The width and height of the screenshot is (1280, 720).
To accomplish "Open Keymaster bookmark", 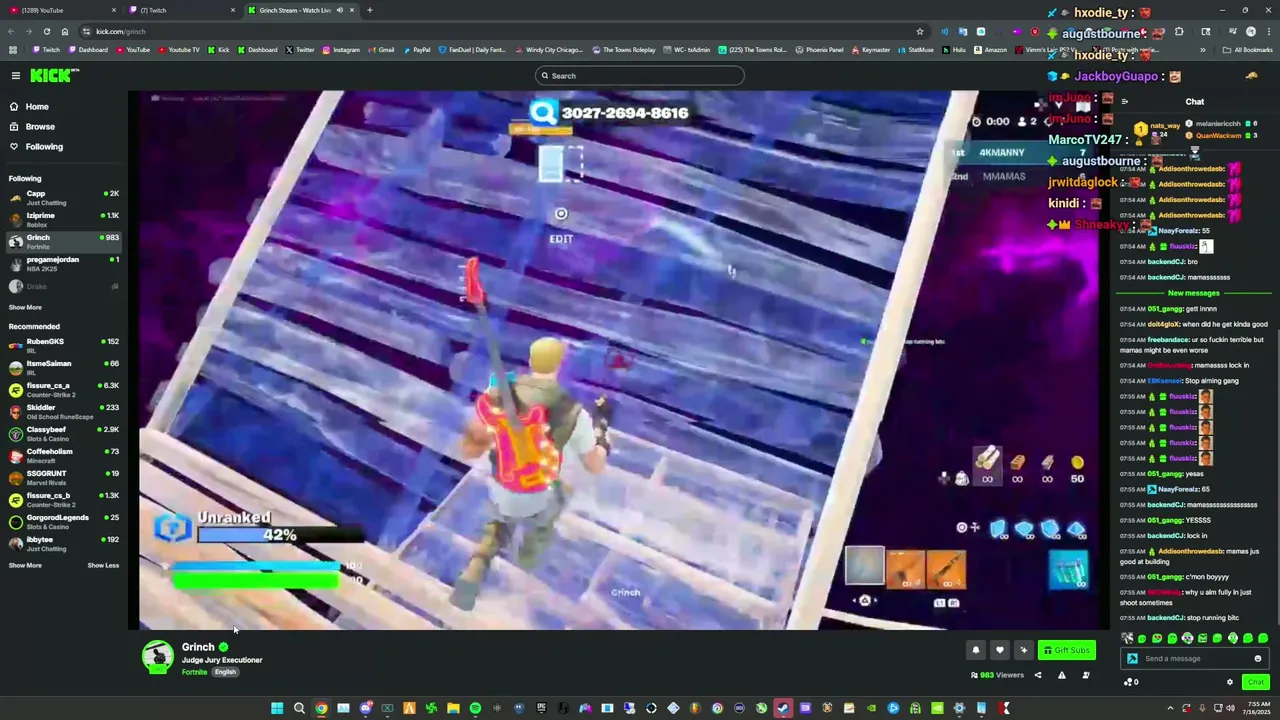I will point(871,50).
